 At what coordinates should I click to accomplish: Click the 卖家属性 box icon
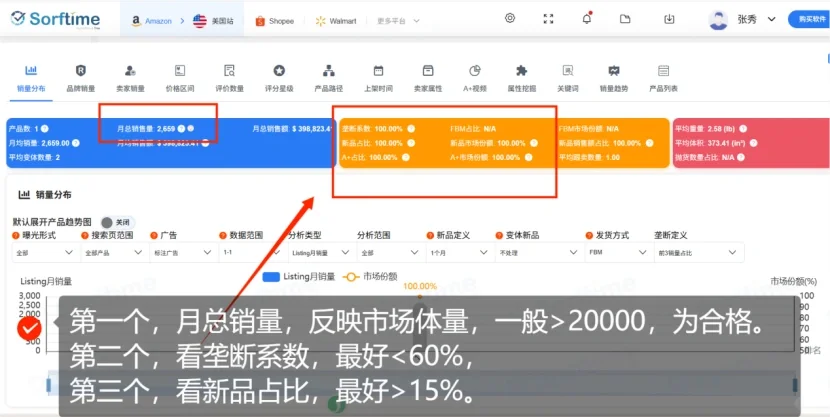(428, 70)
